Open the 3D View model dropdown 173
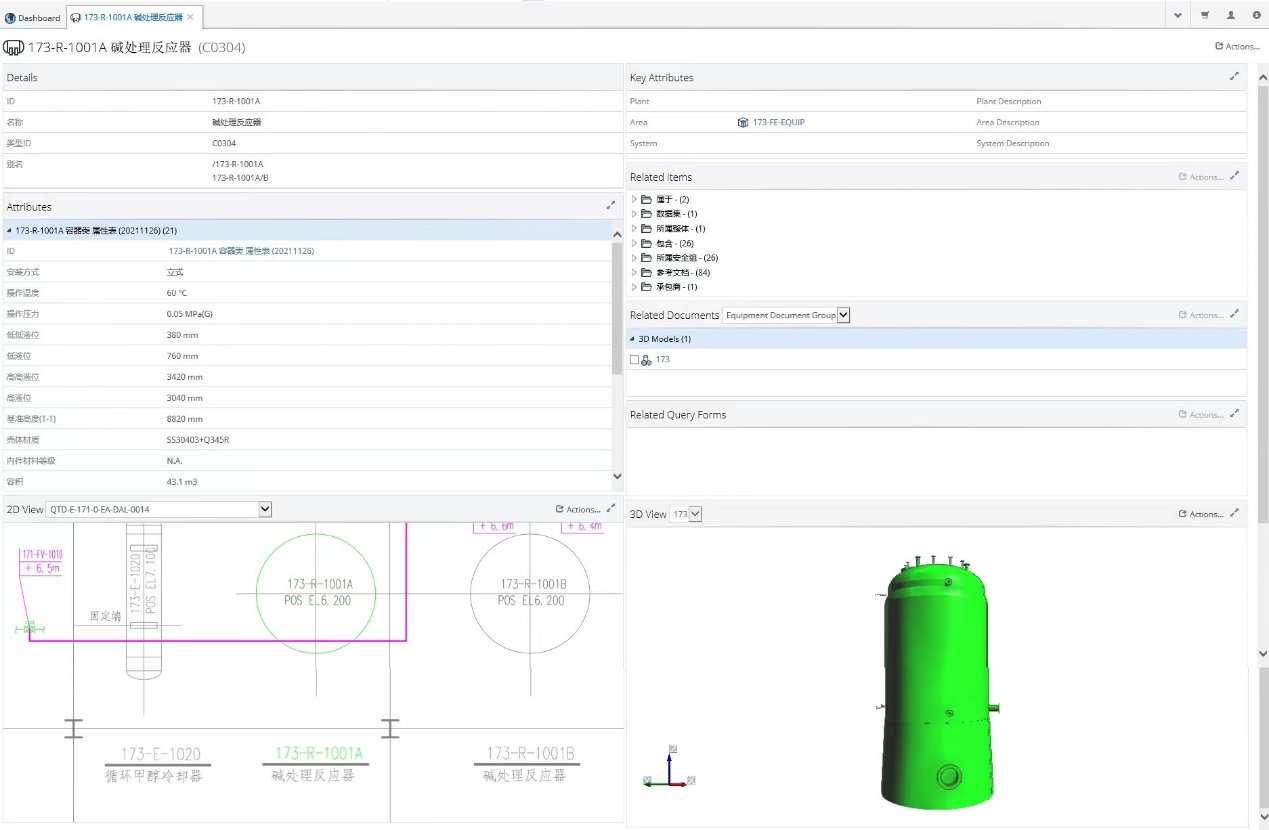The image size is (1269, 830). pyautogui.click(x=686, y=514)
